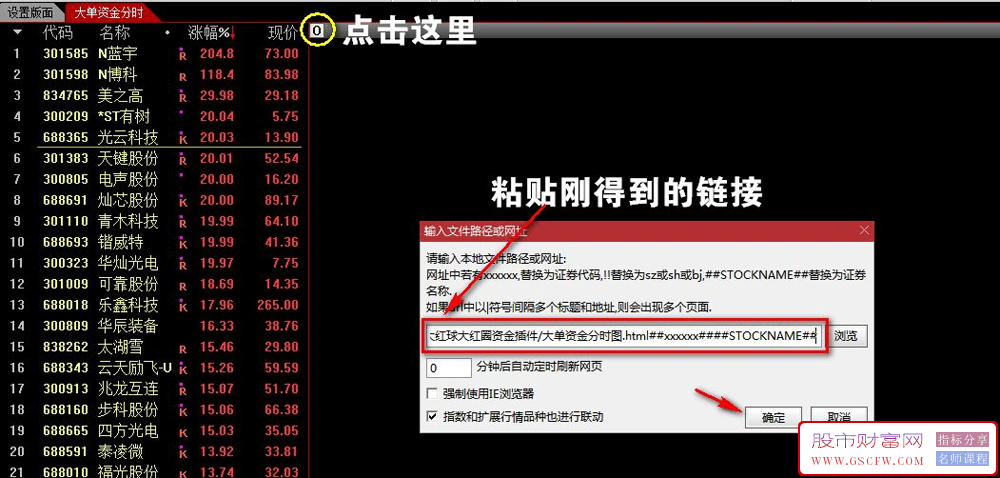Select stock 300809 华辰装备

[154, 326]
